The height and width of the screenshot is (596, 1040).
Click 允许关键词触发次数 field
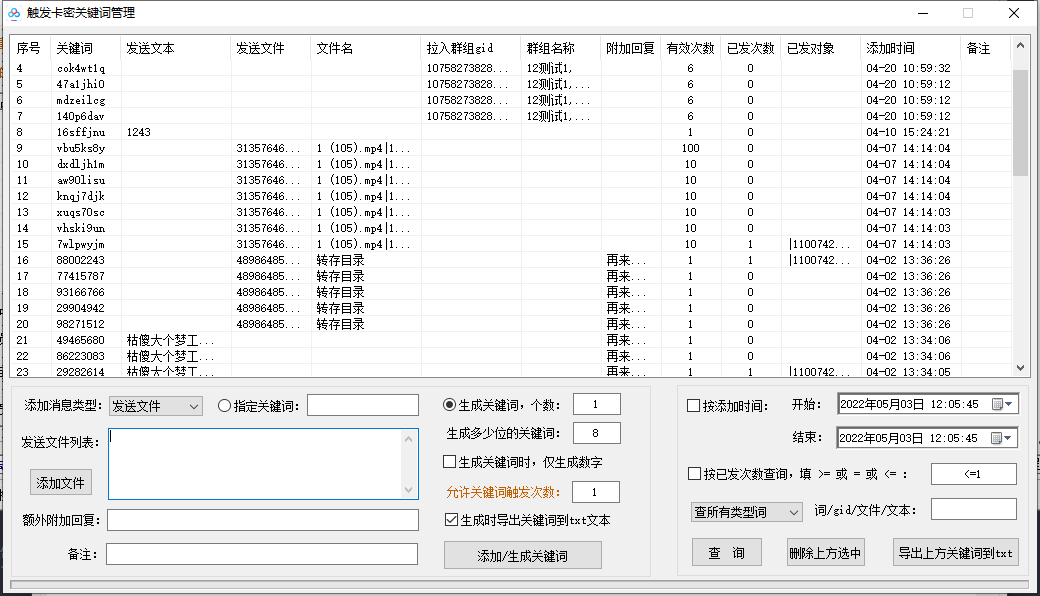tap(596, 492)
